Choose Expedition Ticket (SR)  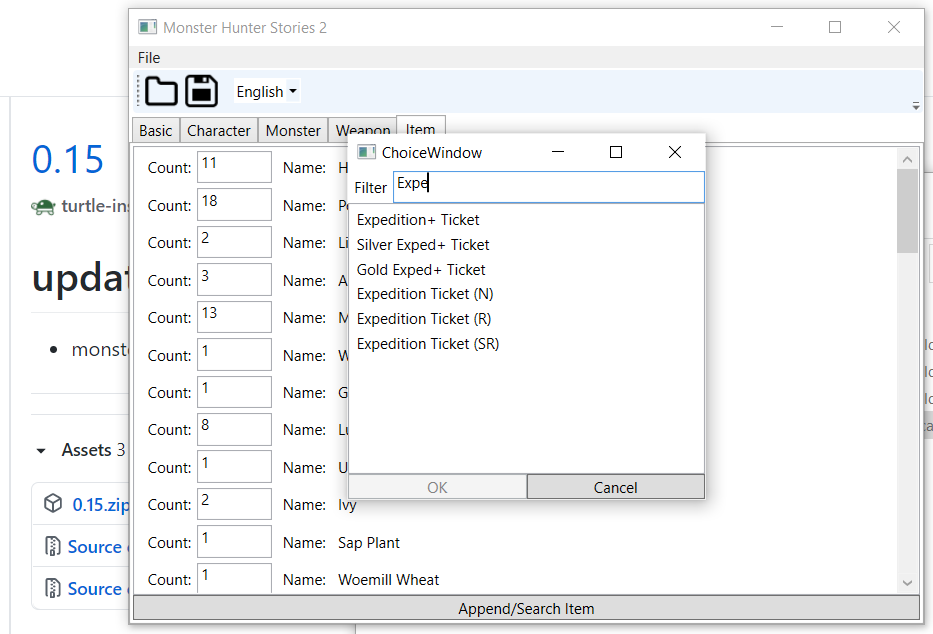[428, 344]
